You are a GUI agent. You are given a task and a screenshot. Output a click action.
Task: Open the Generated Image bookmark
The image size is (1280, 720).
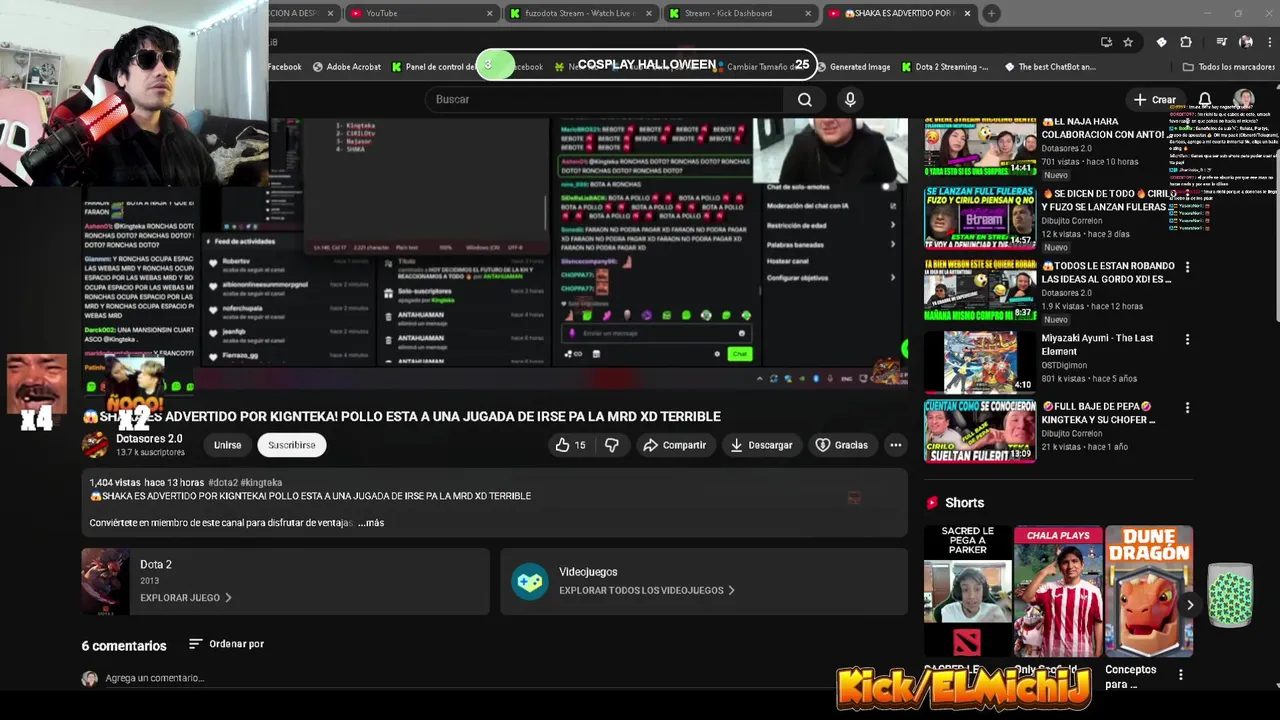[852, 67]
